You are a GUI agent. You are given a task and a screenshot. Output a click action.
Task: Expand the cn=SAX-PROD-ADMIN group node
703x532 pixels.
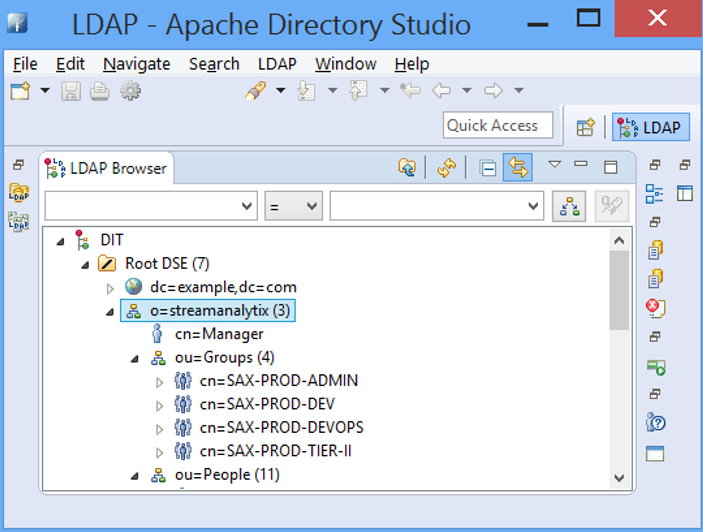[x=160, y=381]
